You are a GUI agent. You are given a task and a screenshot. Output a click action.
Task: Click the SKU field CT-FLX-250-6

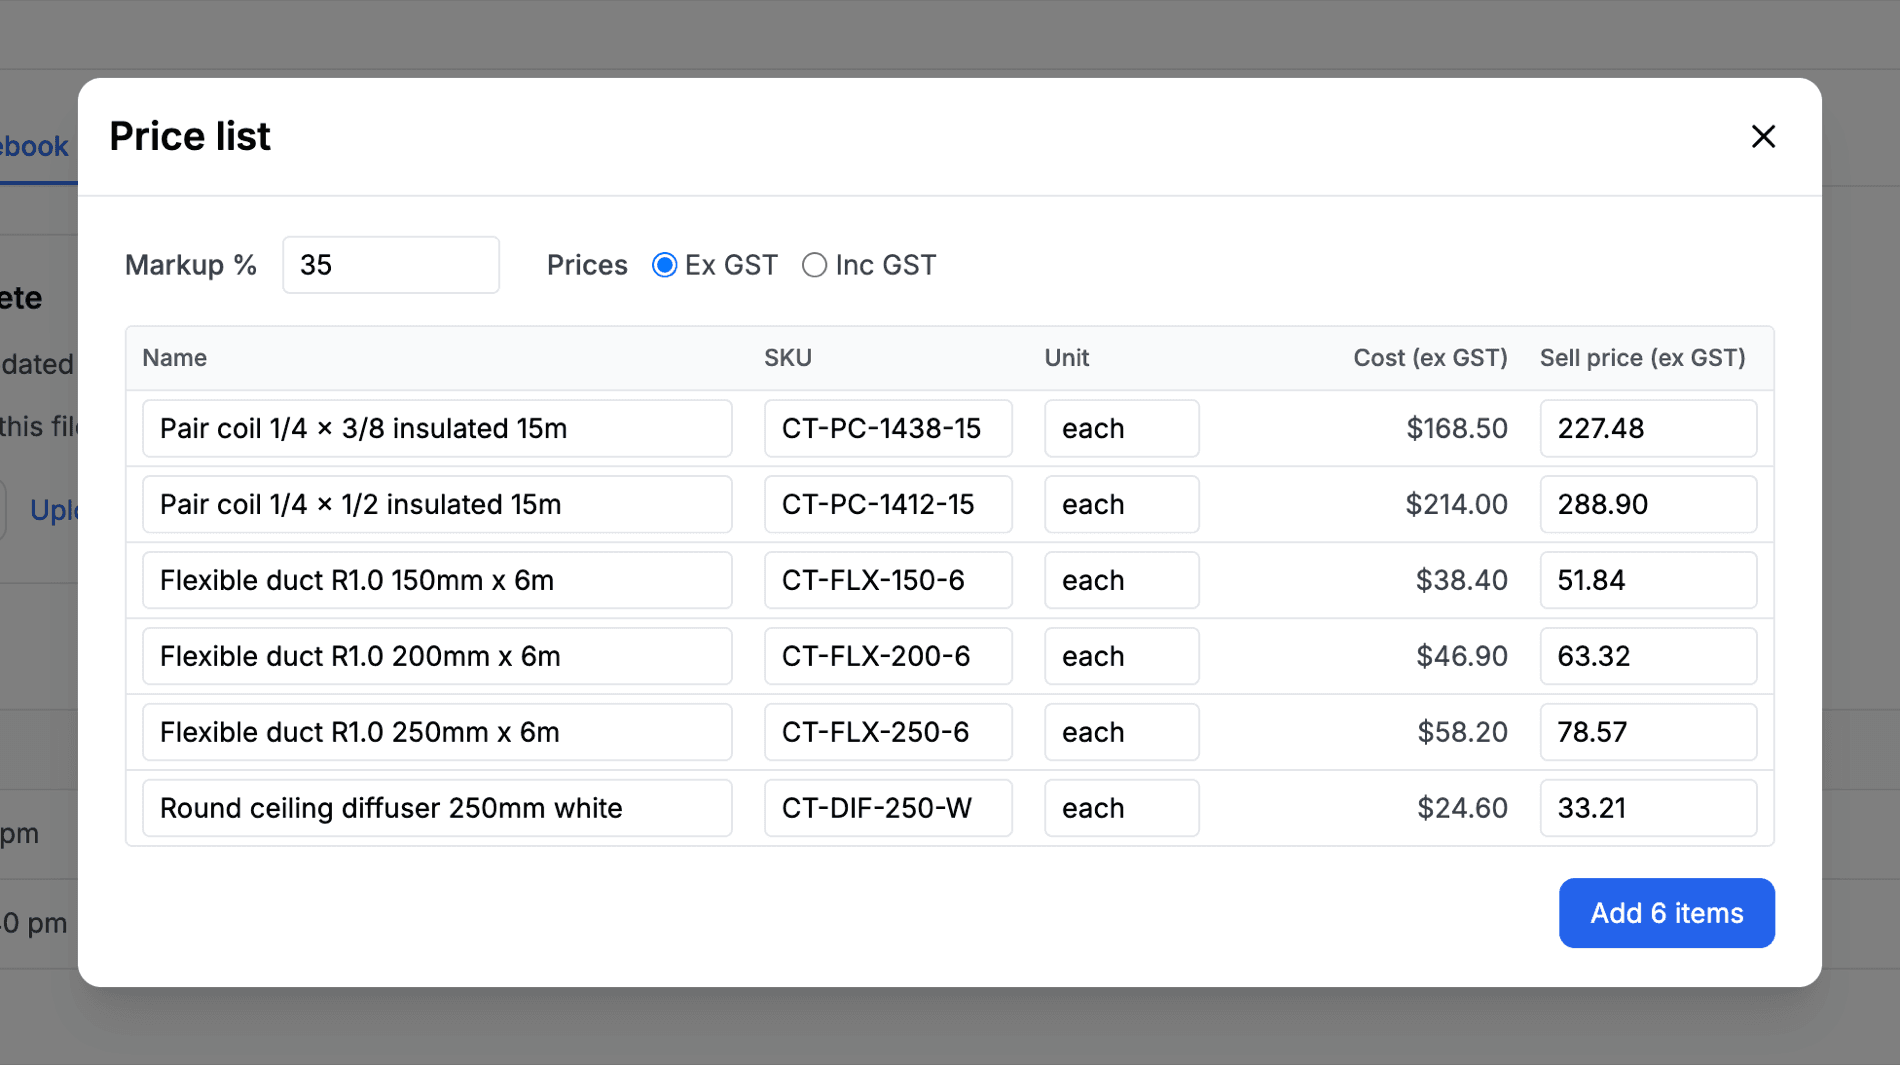coord(888,732)
